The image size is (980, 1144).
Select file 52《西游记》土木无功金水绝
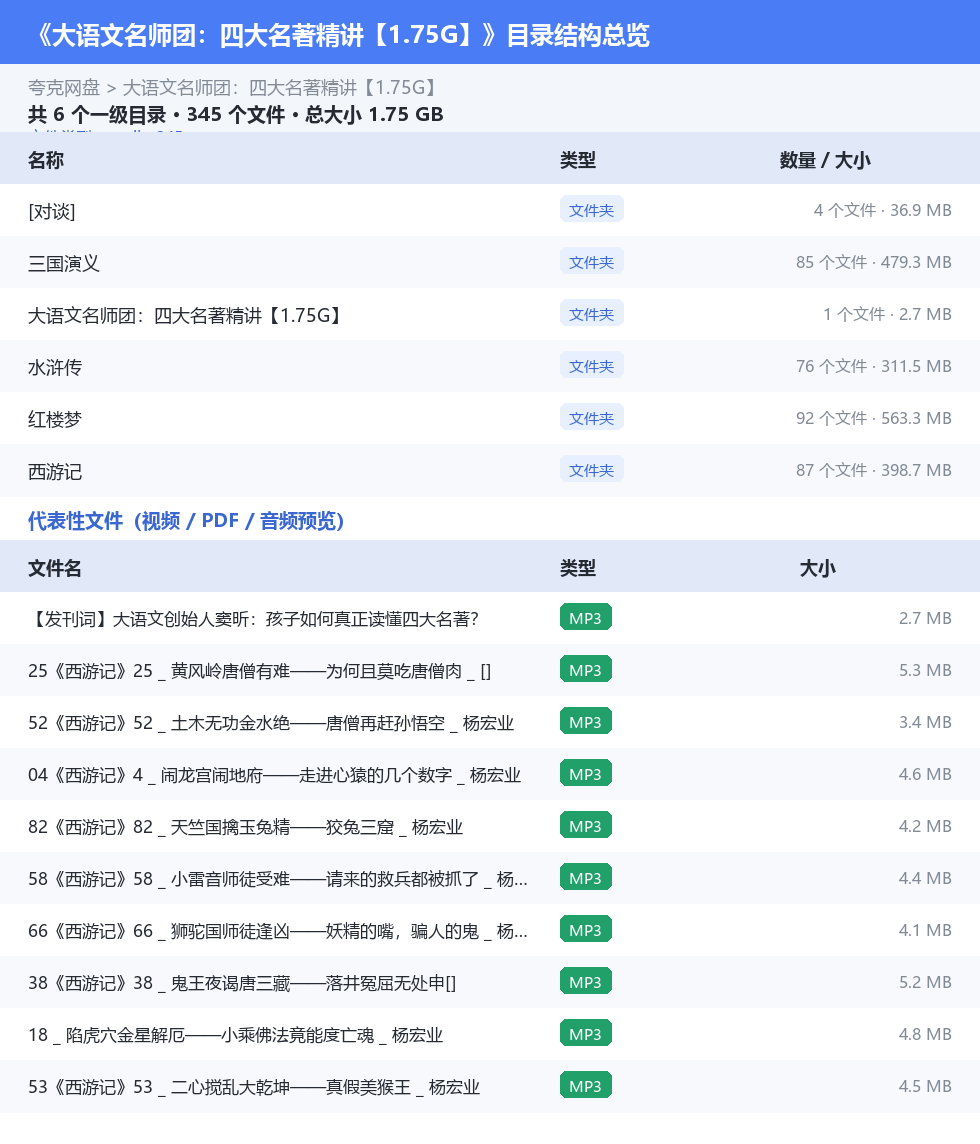tap(271, 723)
